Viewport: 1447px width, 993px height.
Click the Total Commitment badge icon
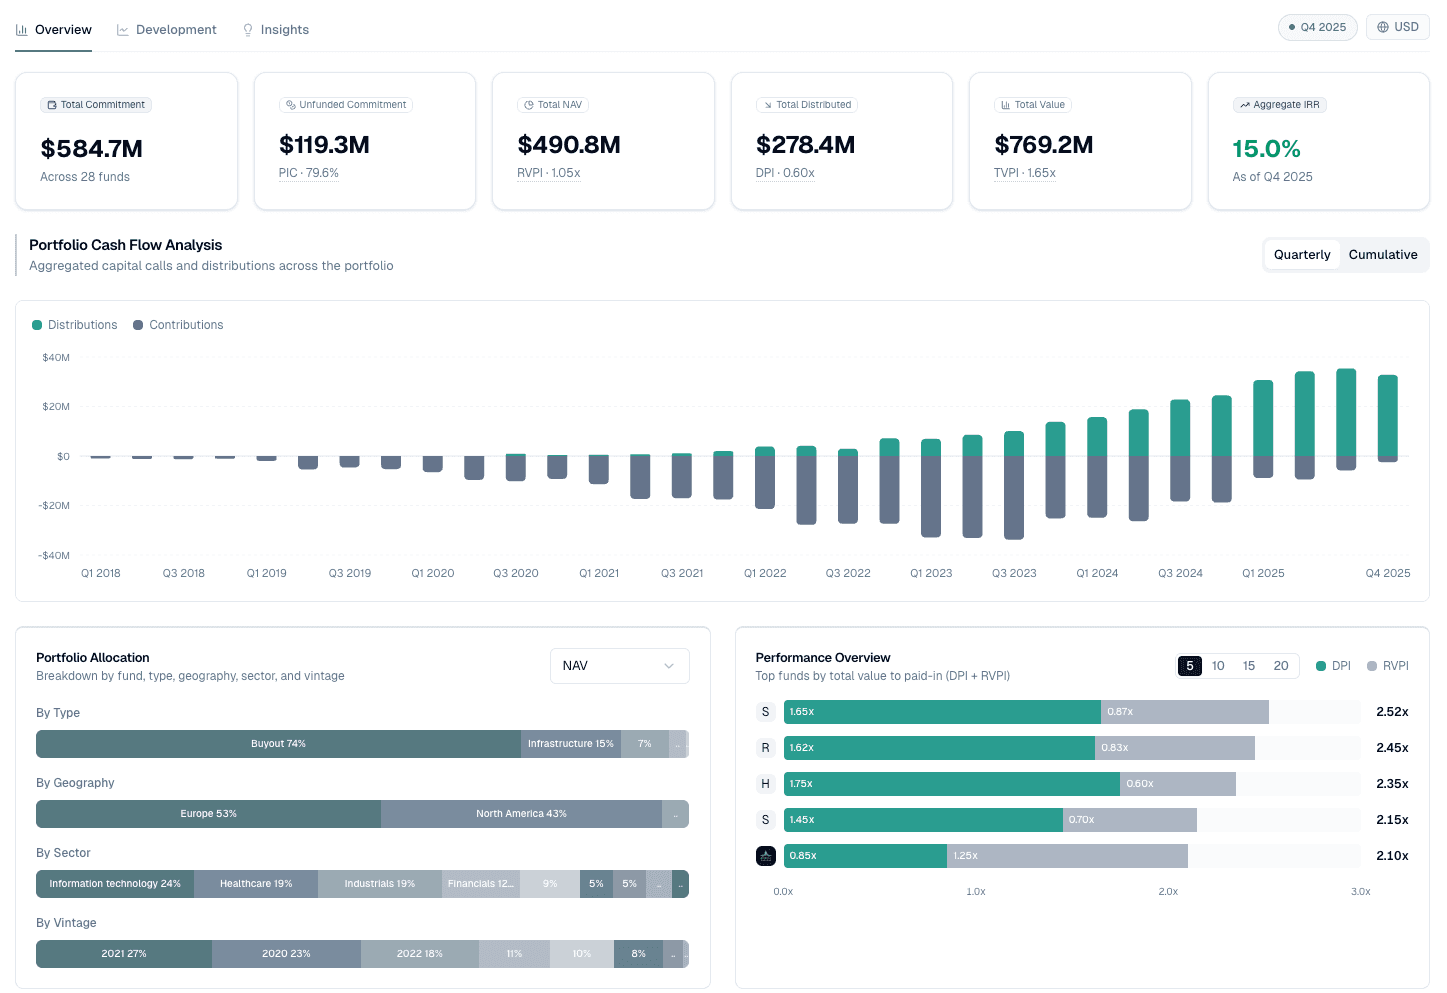(x=52, y=105)
